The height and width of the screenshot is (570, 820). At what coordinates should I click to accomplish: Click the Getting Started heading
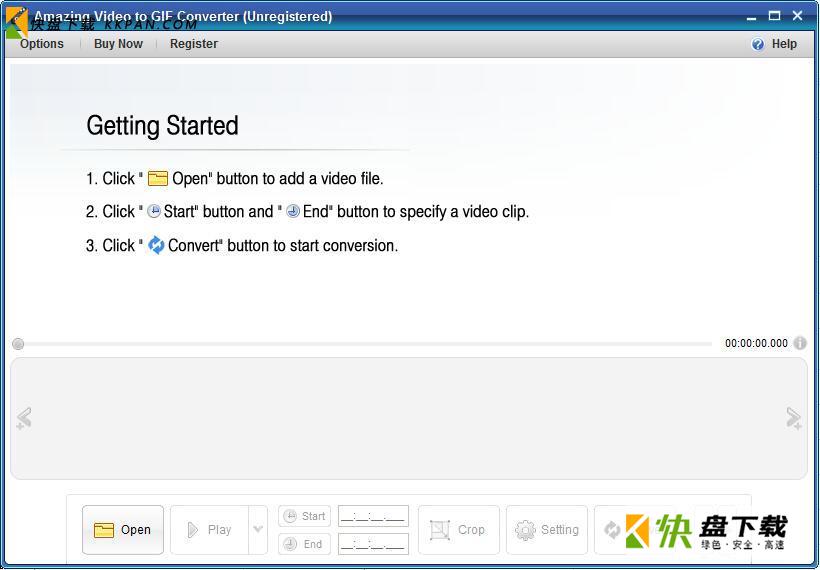pyautogui.click(x=162, y=126)
